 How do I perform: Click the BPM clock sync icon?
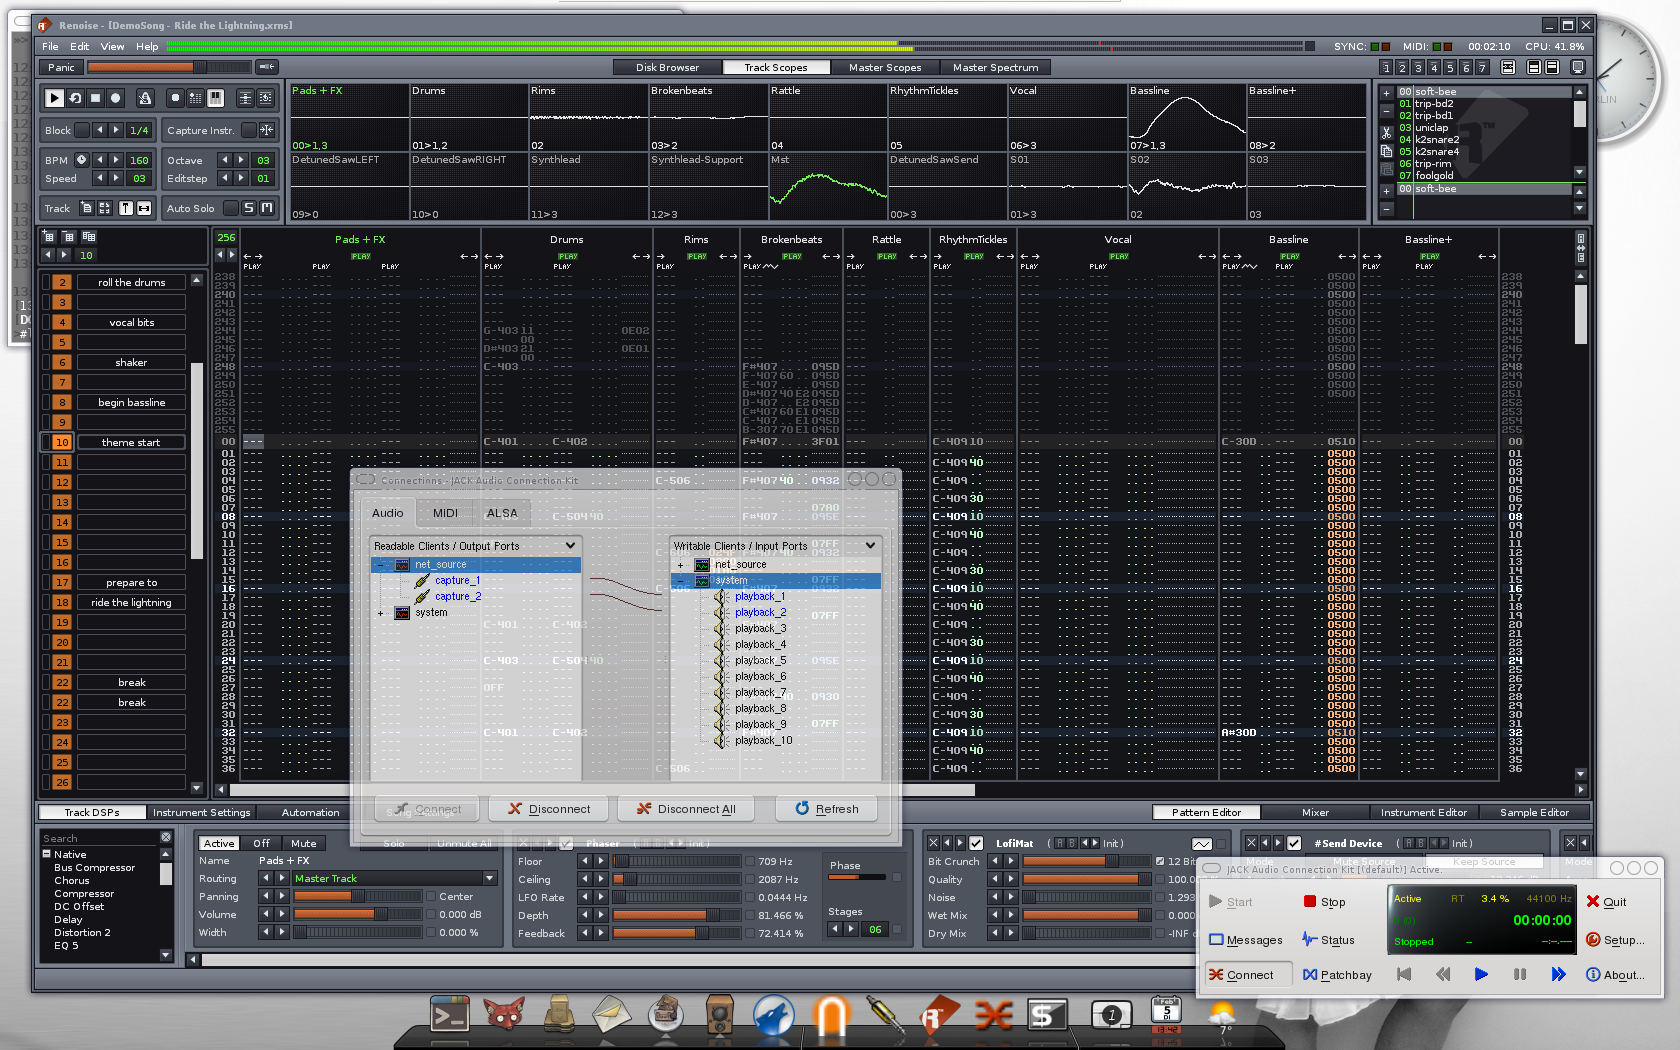click(x=82, y=160)
